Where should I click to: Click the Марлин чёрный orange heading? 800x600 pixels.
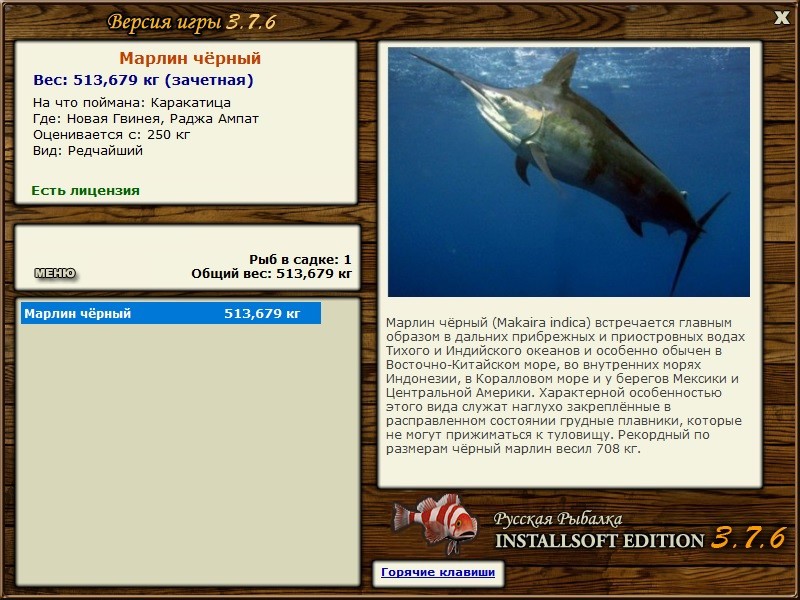[190, 58]
